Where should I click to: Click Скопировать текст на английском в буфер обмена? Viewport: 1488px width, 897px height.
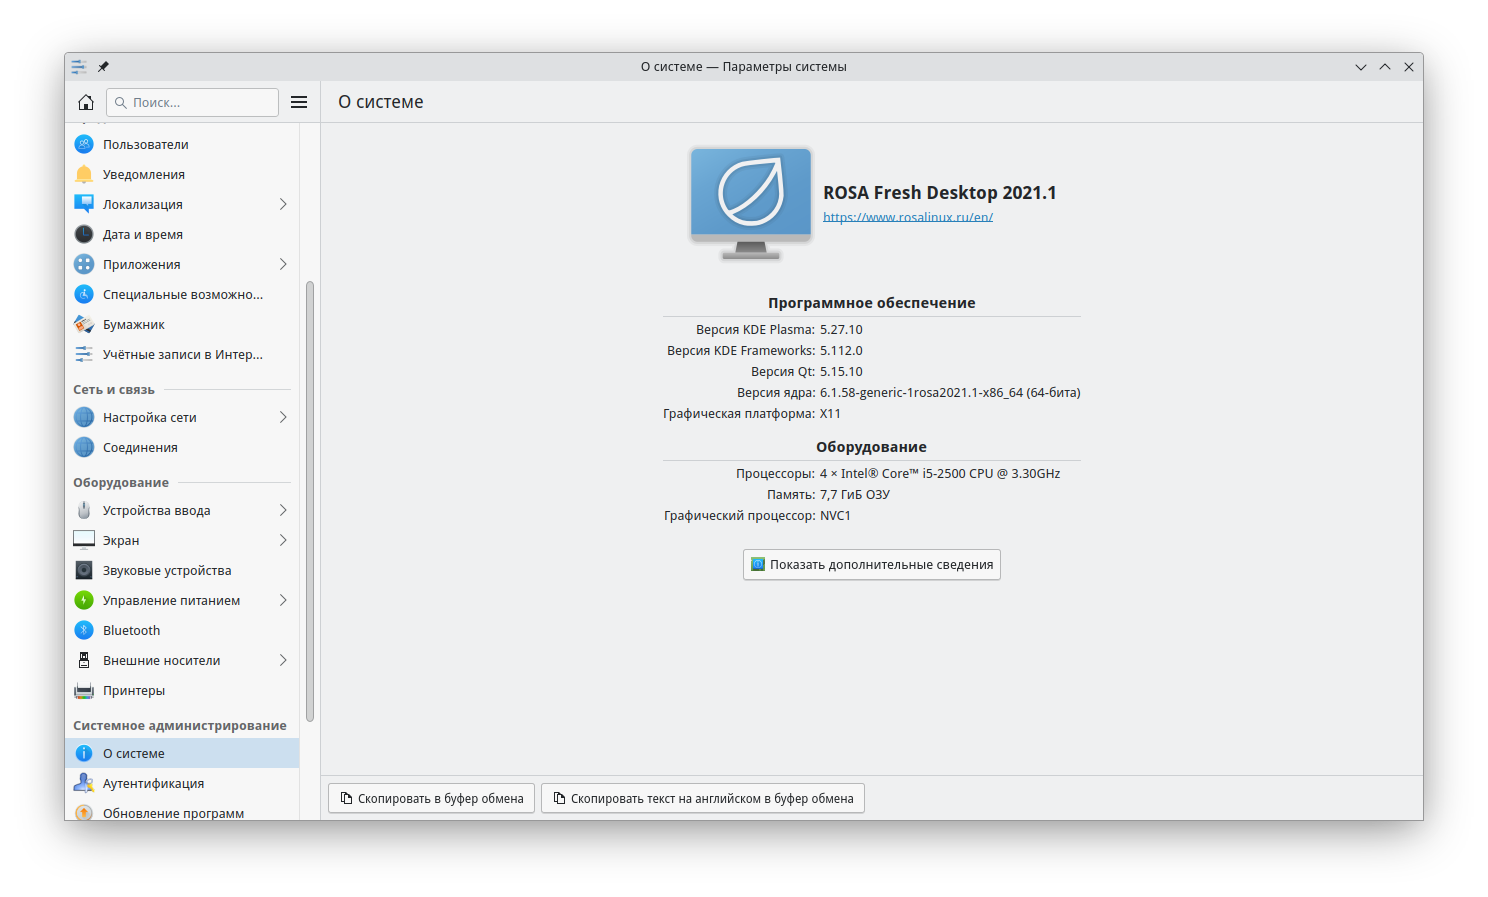tap(703, 798)
